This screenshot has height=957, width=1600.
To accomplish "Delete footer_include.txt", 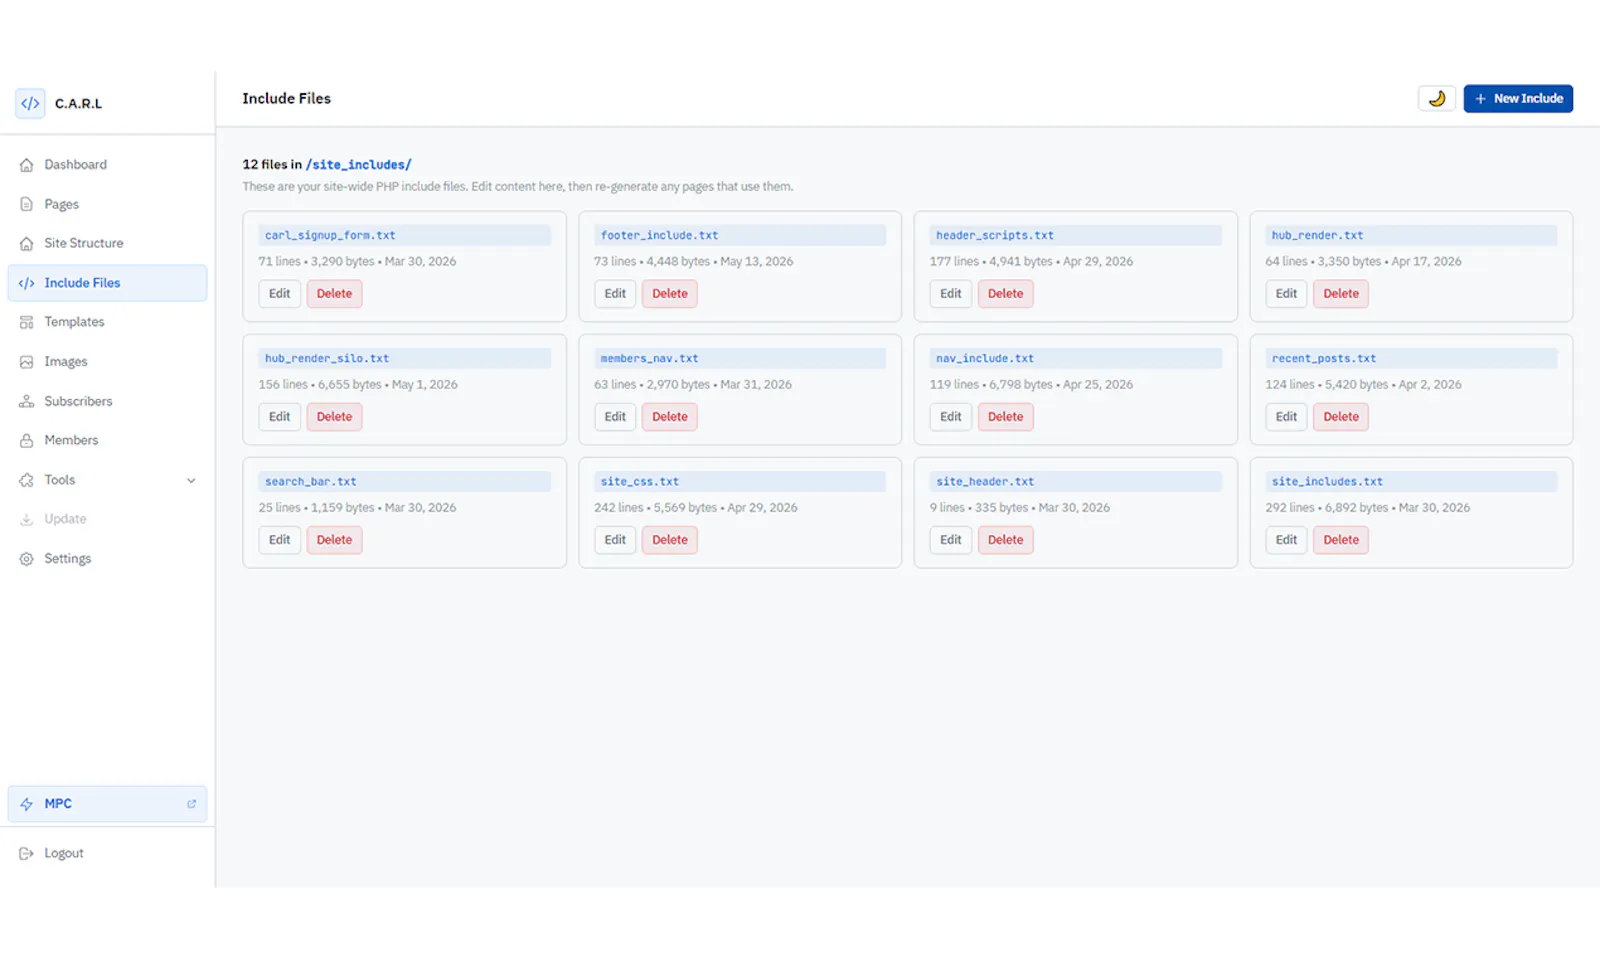I will [670, 294].
